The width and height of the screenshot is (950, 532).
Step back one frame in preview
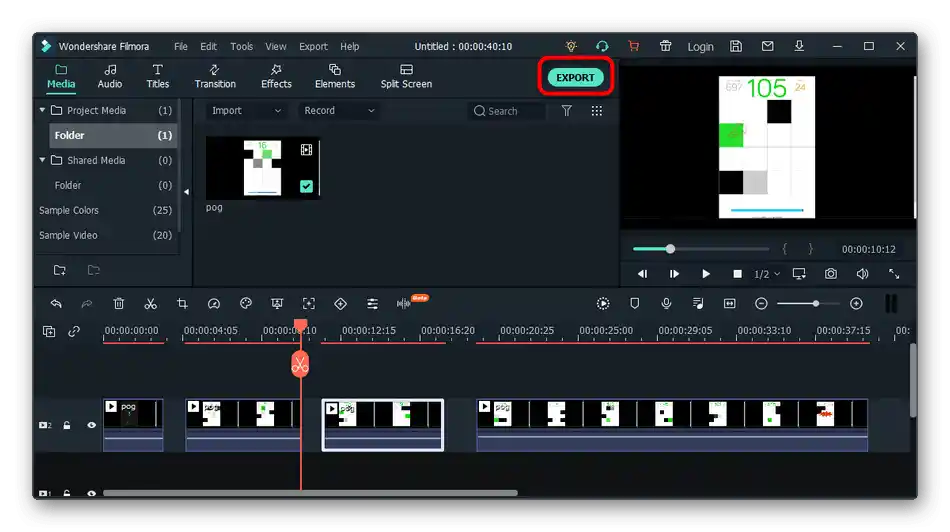[642, 274]
